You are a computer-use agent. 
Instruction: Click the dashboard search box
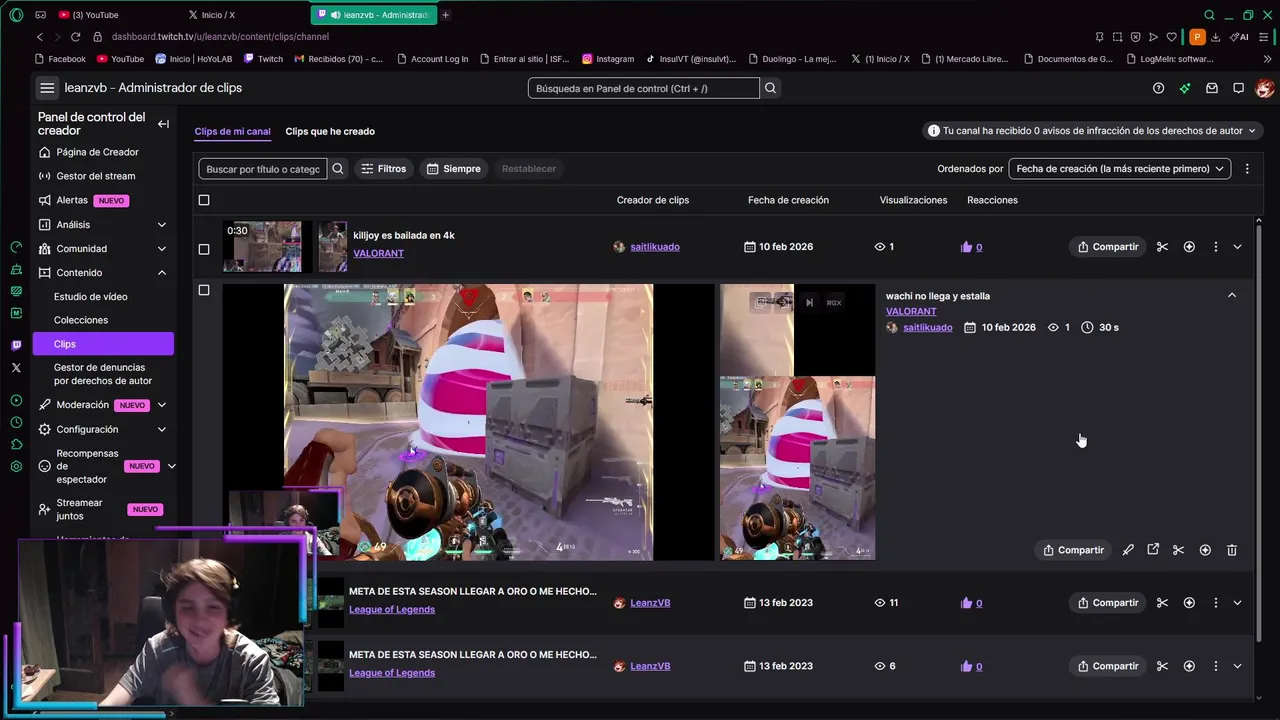coord(644,88)
